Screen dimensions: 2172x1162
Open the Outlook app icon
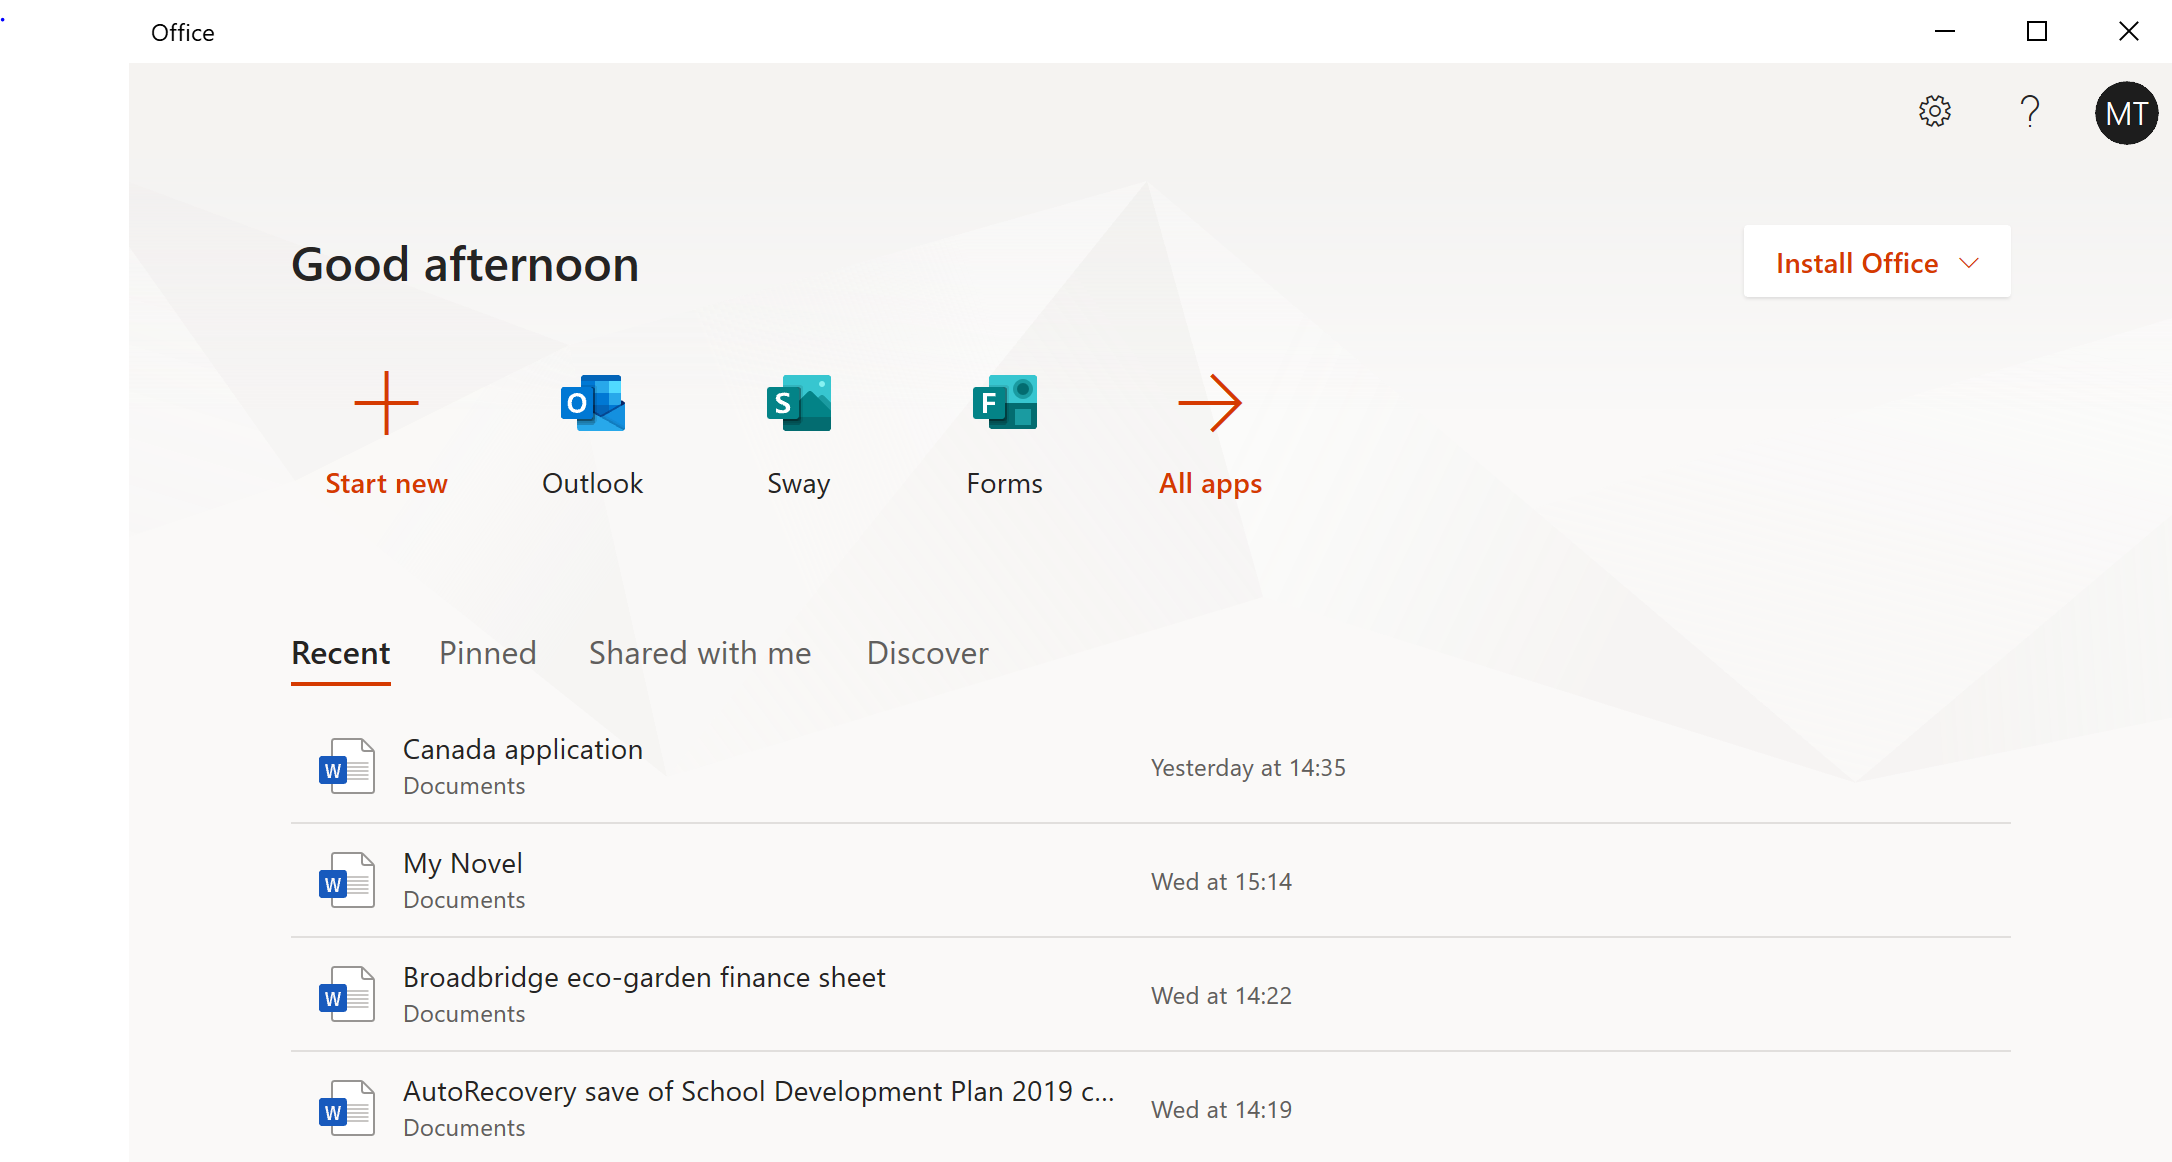point(593,403)
